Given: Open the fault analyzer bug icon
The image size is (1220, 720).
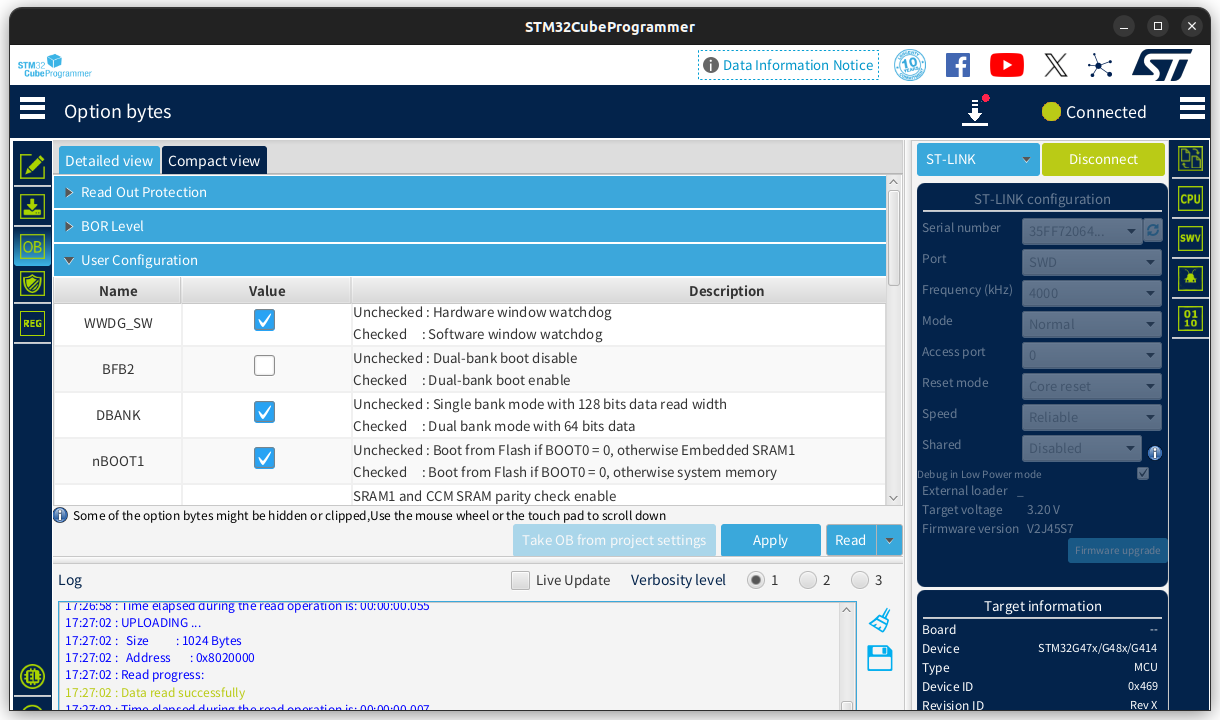Looking at the screenshot, I should pos(1190,278).
